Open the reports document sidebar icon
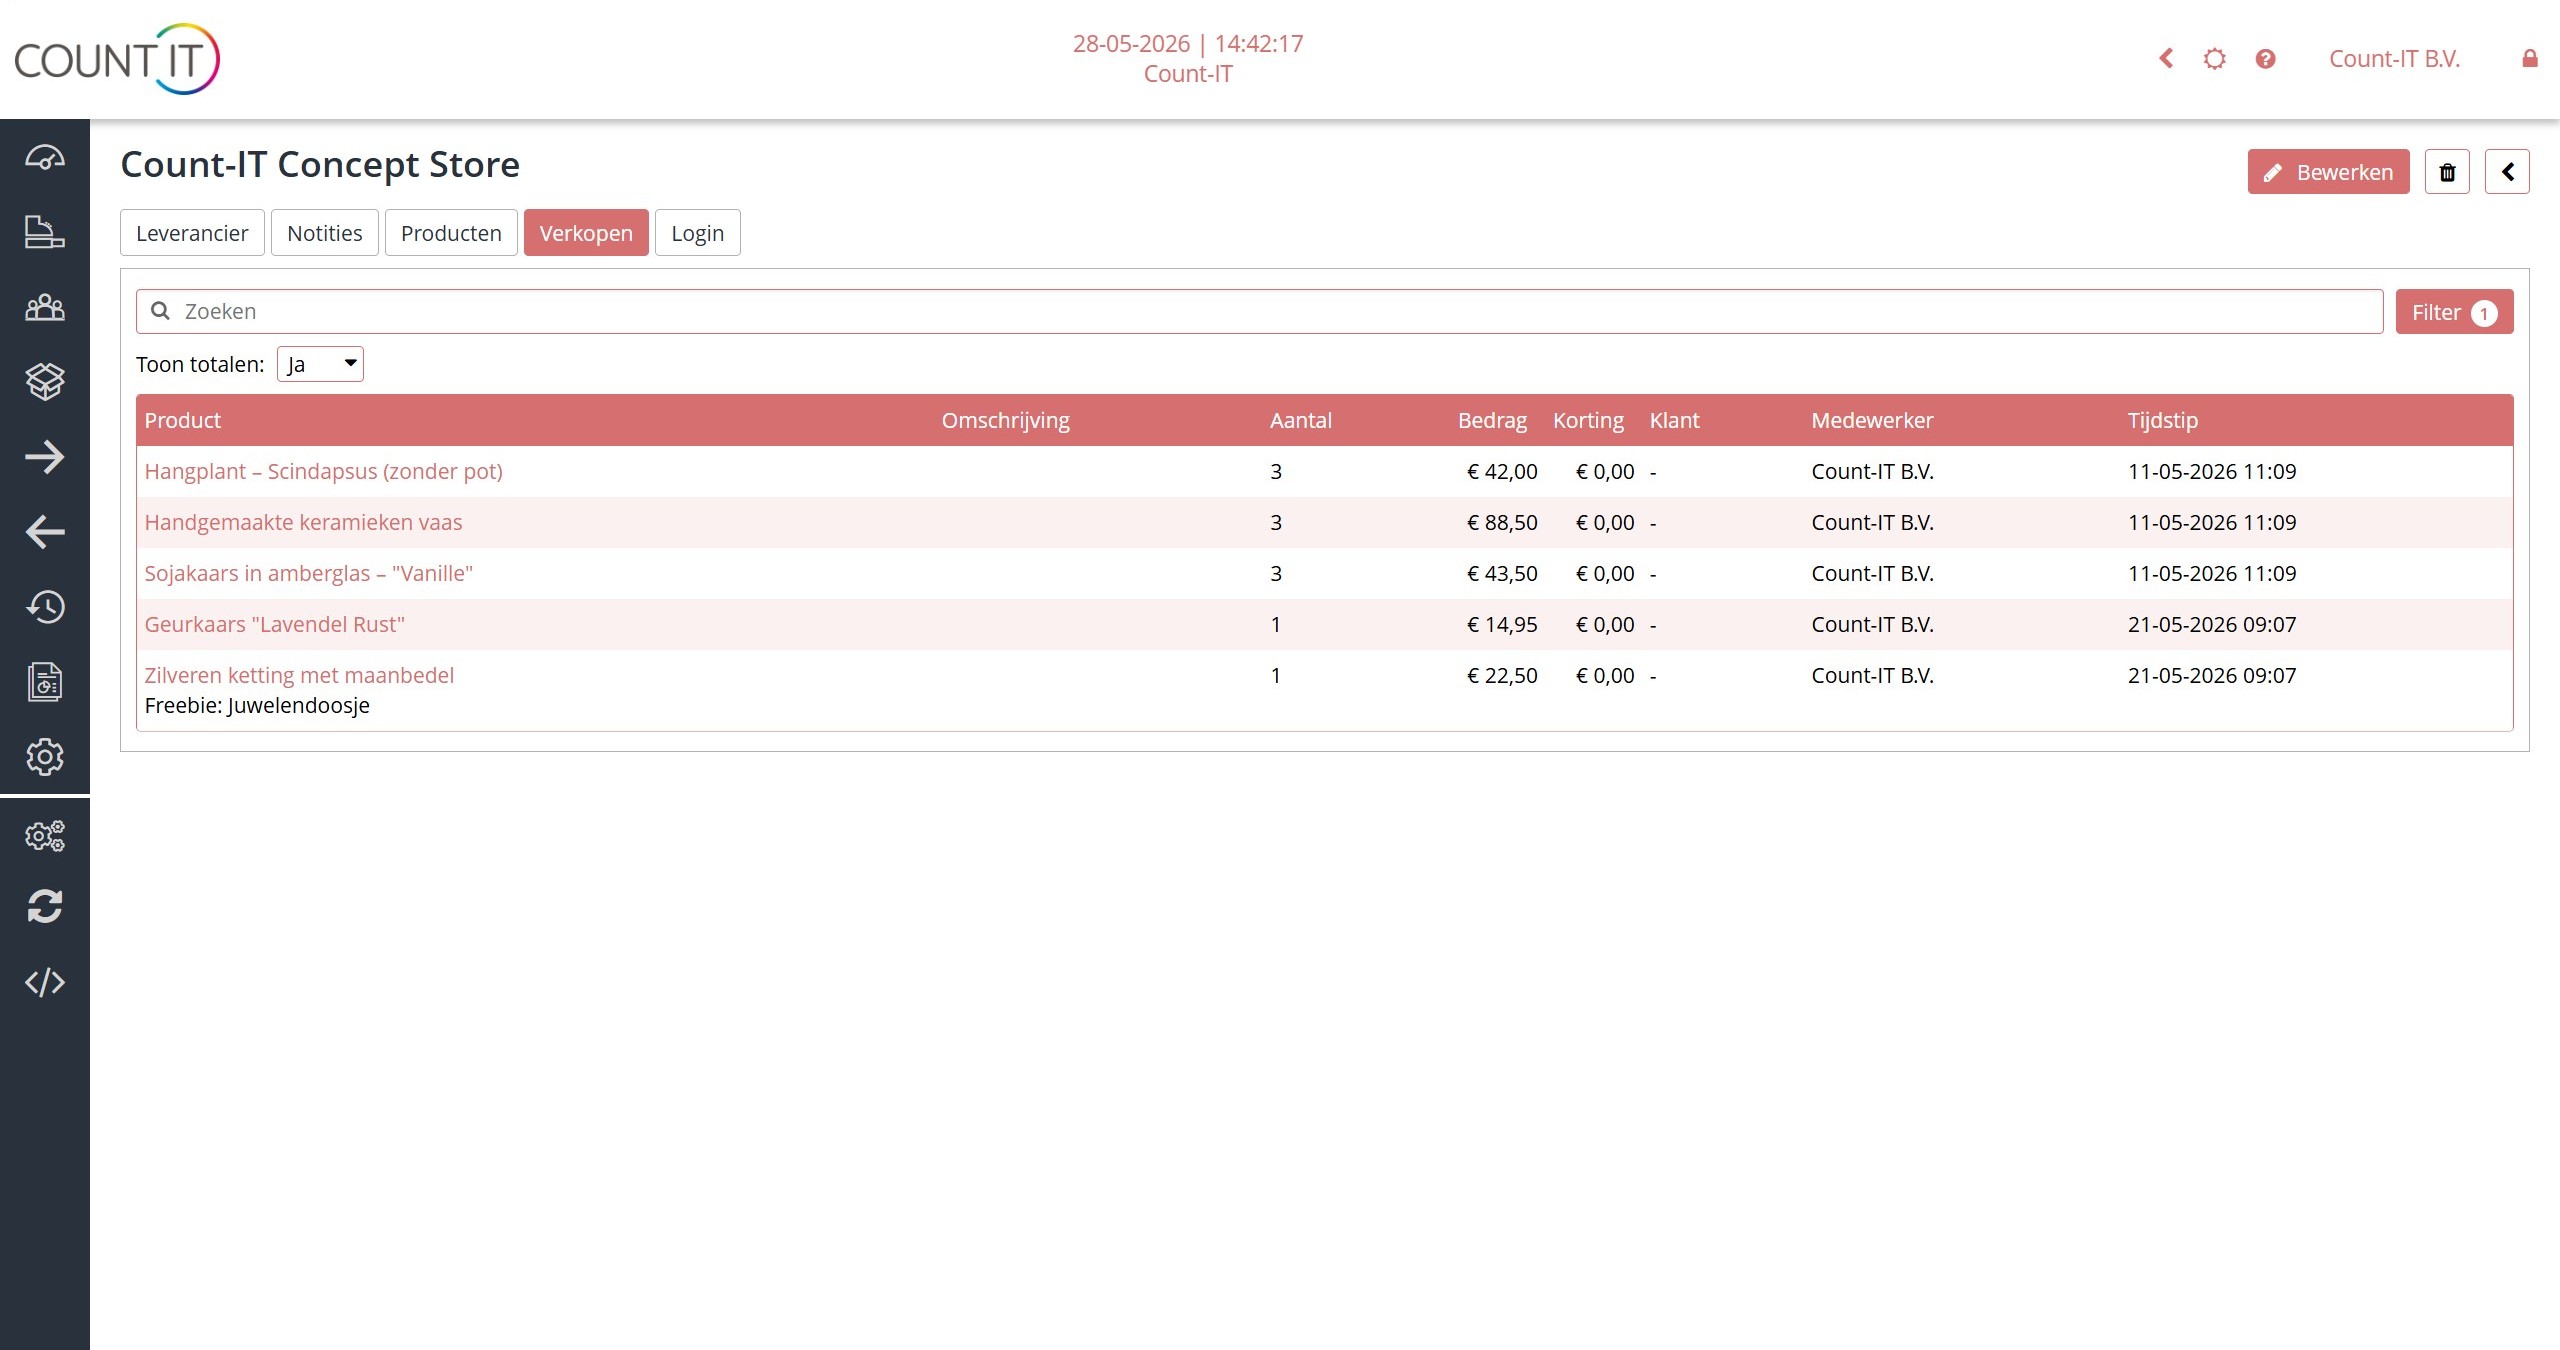 pyautogui.click(x=45, y=682)
